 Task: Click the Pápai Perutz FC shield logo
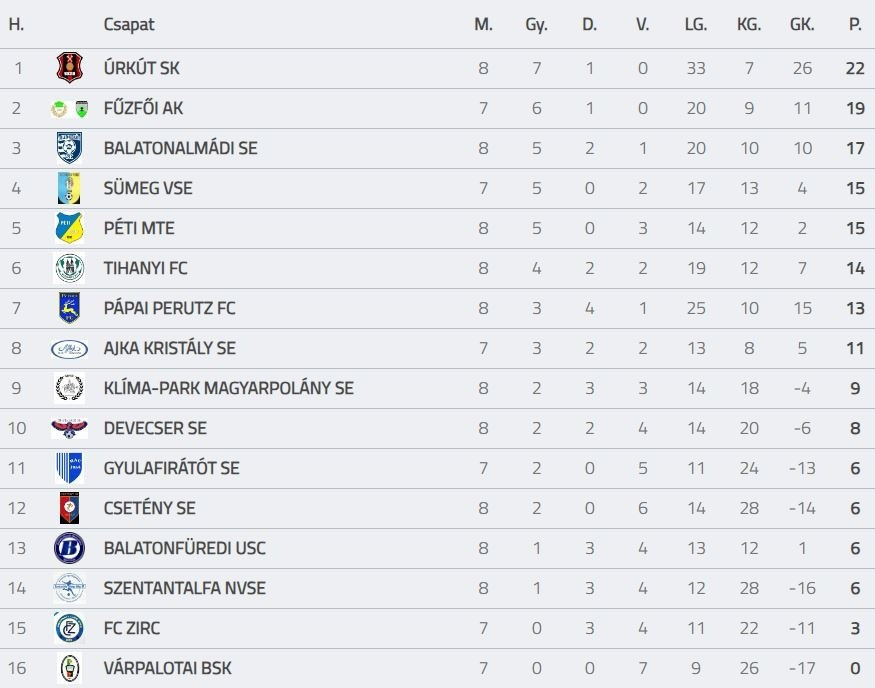point(69,308)
